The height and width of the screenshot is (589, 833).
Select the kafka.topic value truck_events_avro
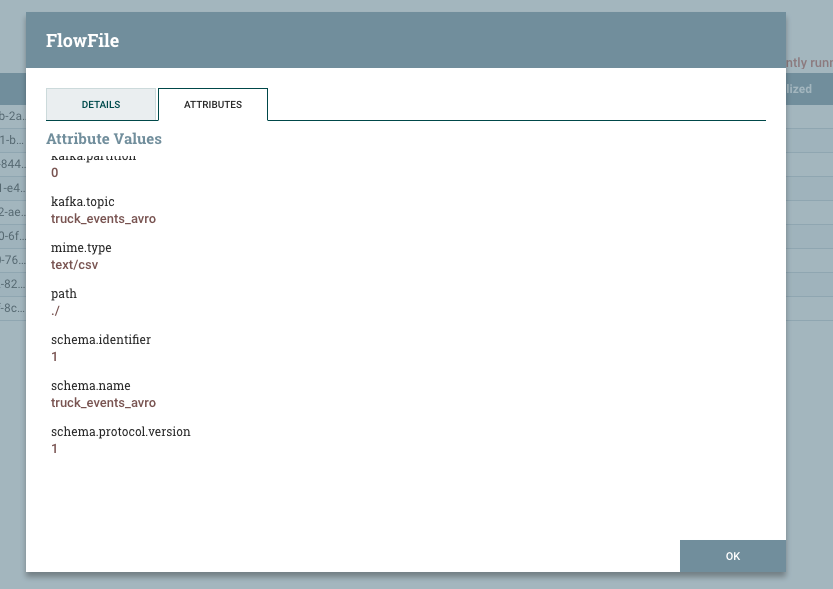tap(103, 219)
